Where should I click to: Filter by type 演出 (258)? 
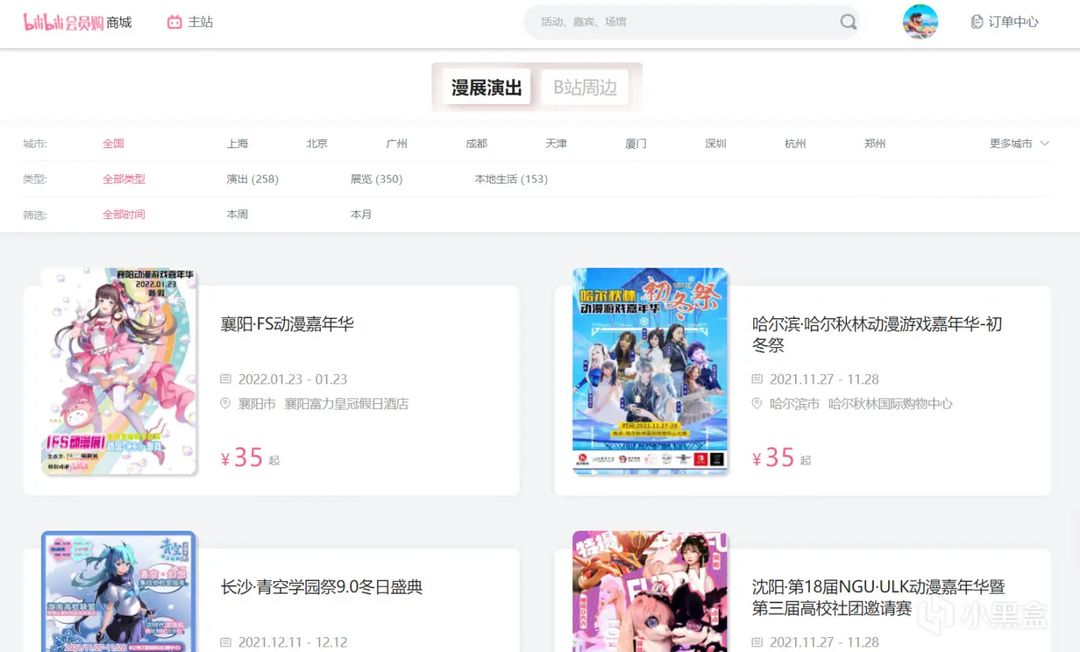click(253, 179)
